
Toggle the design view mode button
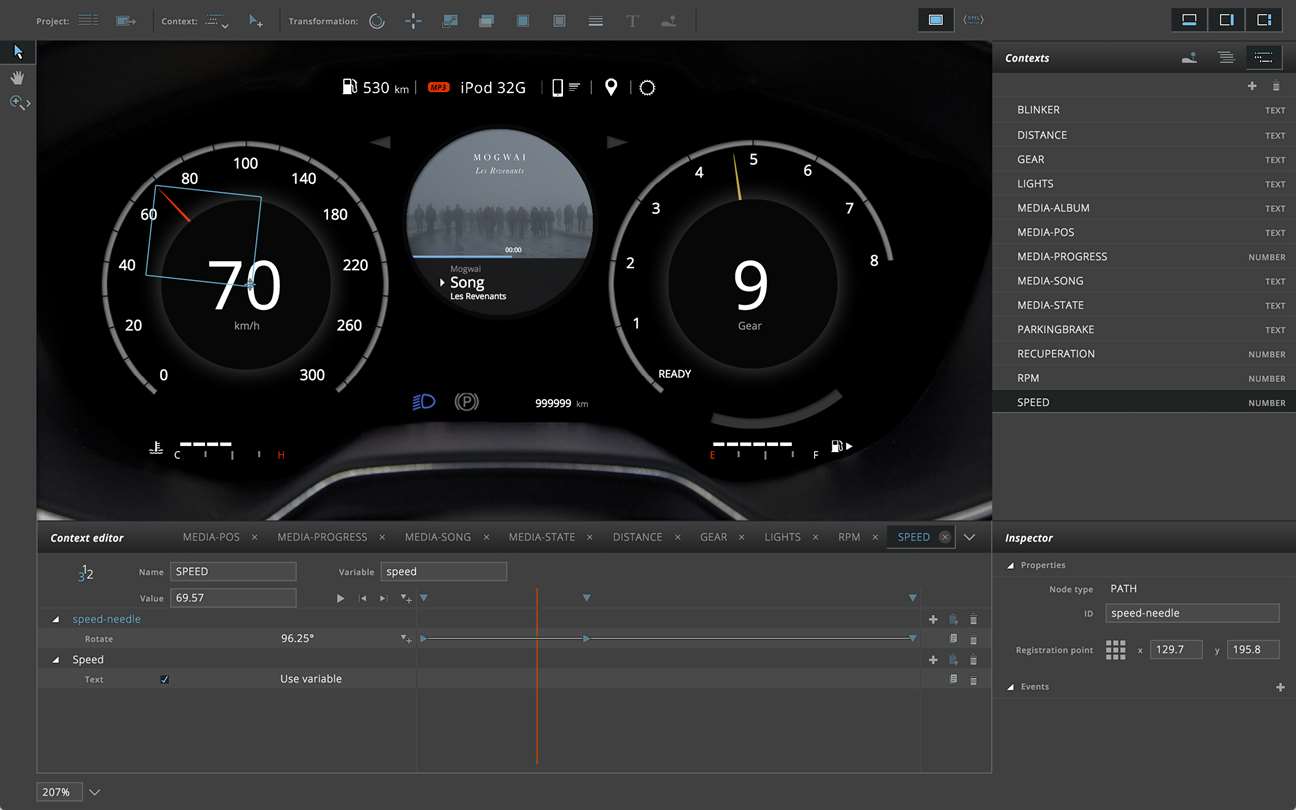(x=935, y=20)
